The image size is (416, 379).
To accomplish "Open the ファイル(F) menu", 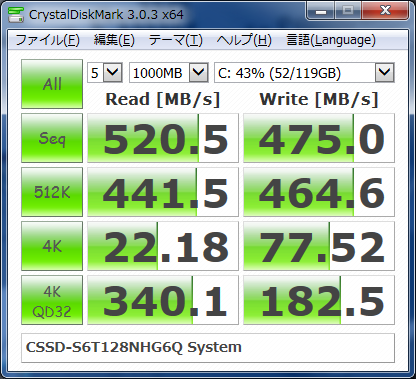I will pyautogui.click(x=48, y=40).
